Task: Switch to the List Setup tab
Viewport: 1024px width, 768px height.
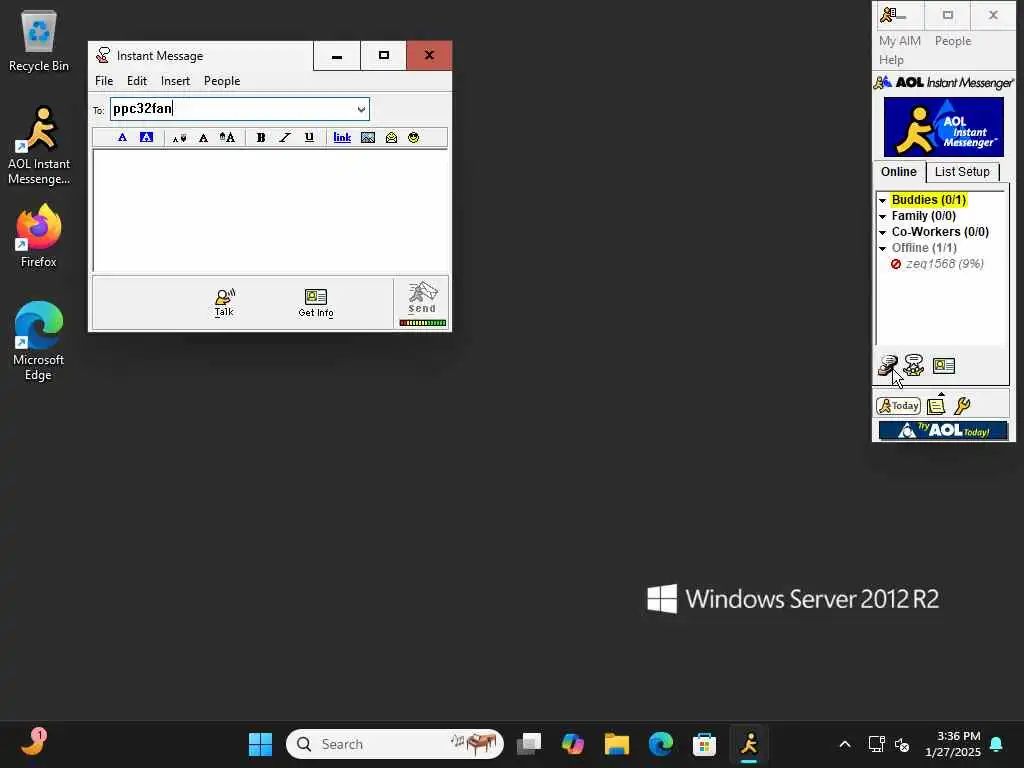Action: (x=962, y=172)
